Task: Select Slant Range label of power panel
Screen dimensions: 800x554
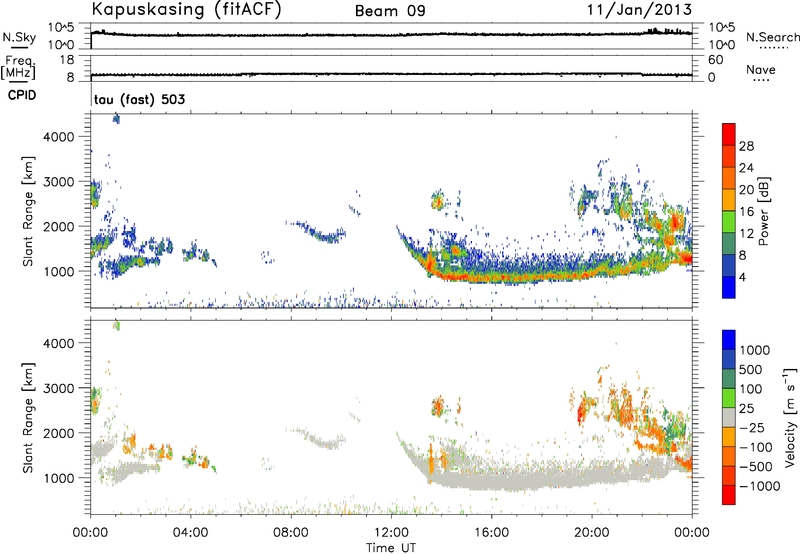Action: [28, 211]
